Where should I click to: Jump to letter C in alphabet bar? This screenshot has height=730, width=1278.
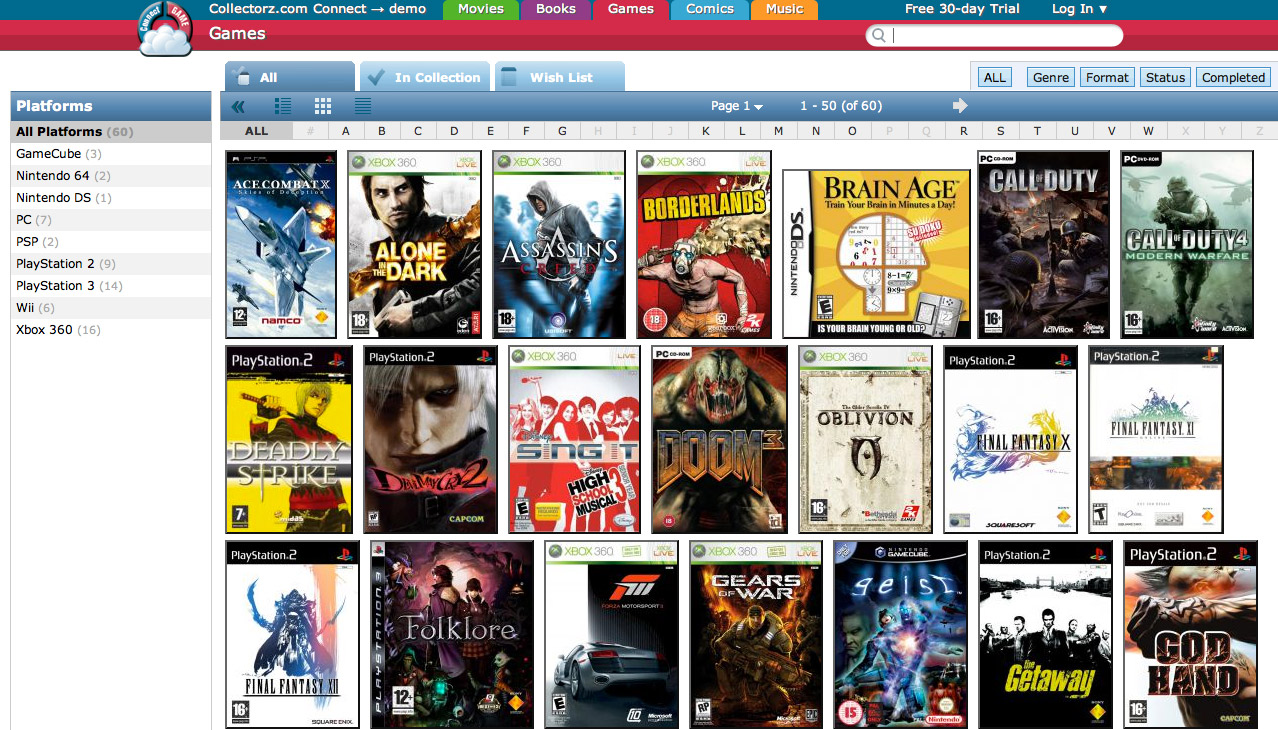[418, 131]
